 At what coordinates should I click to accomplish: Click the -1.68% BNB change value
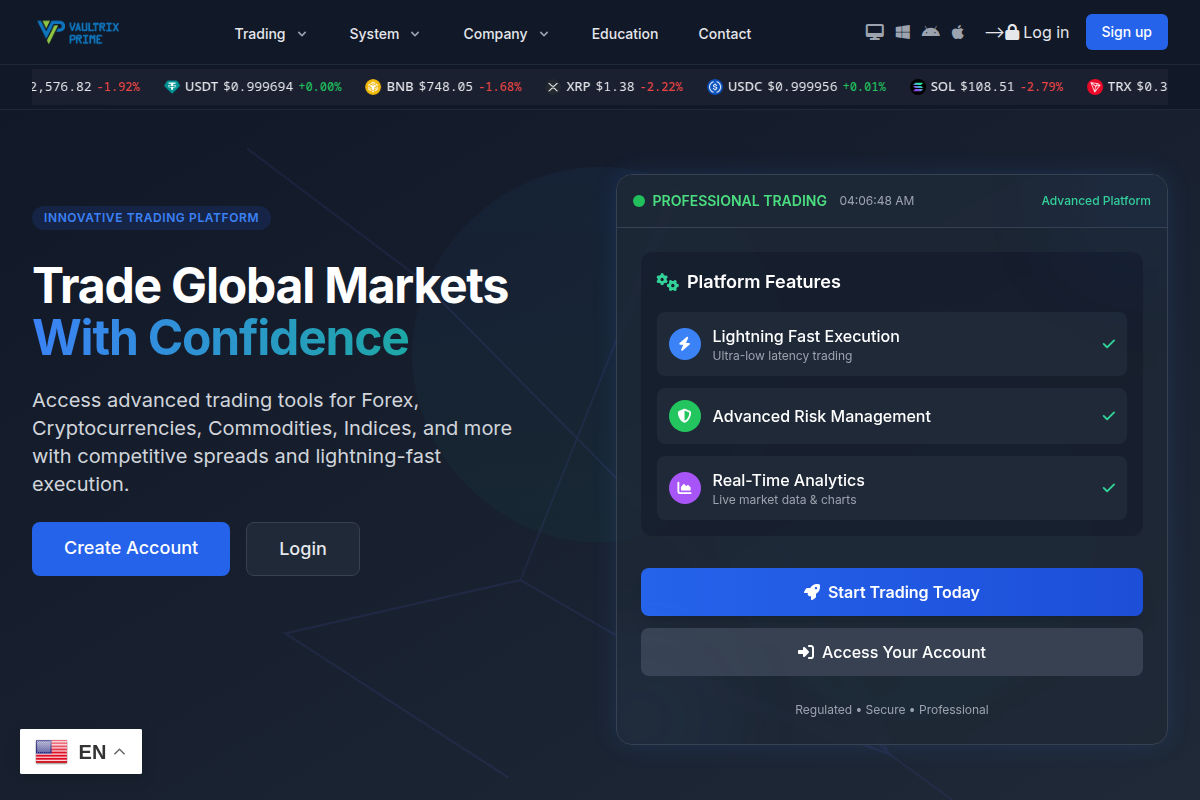(500, 87)
